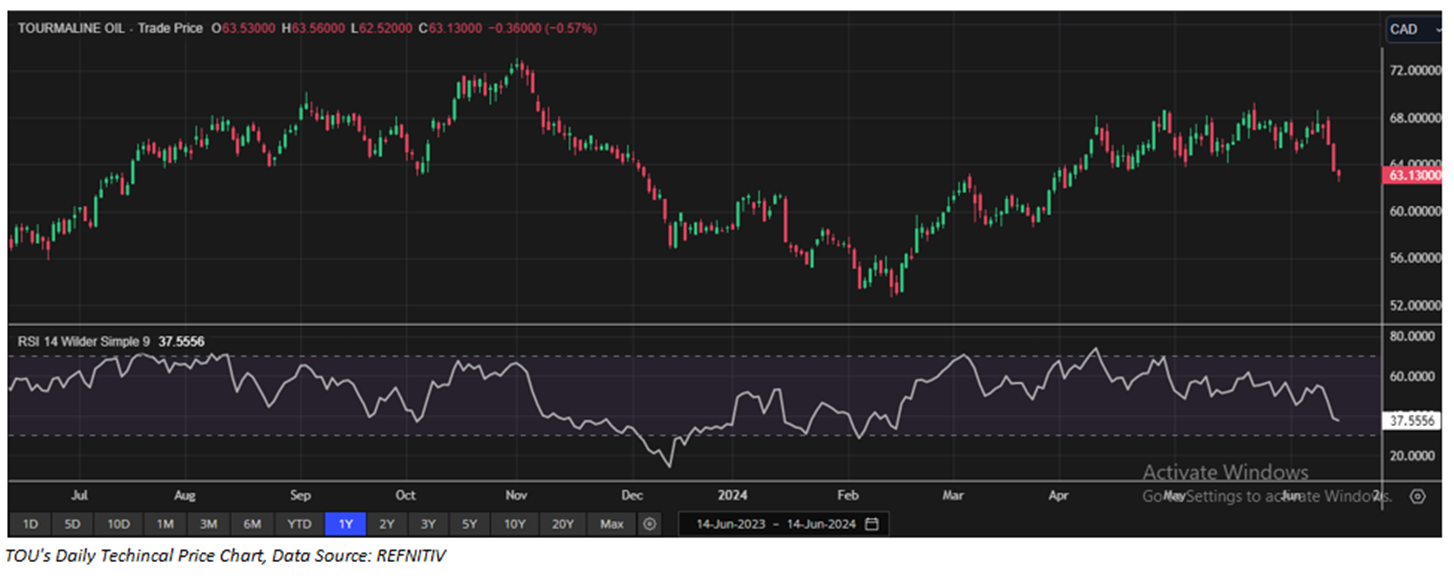Click the high price H63.56000 value
Viewport: 1454px width, 578px height.
(312, 28)
